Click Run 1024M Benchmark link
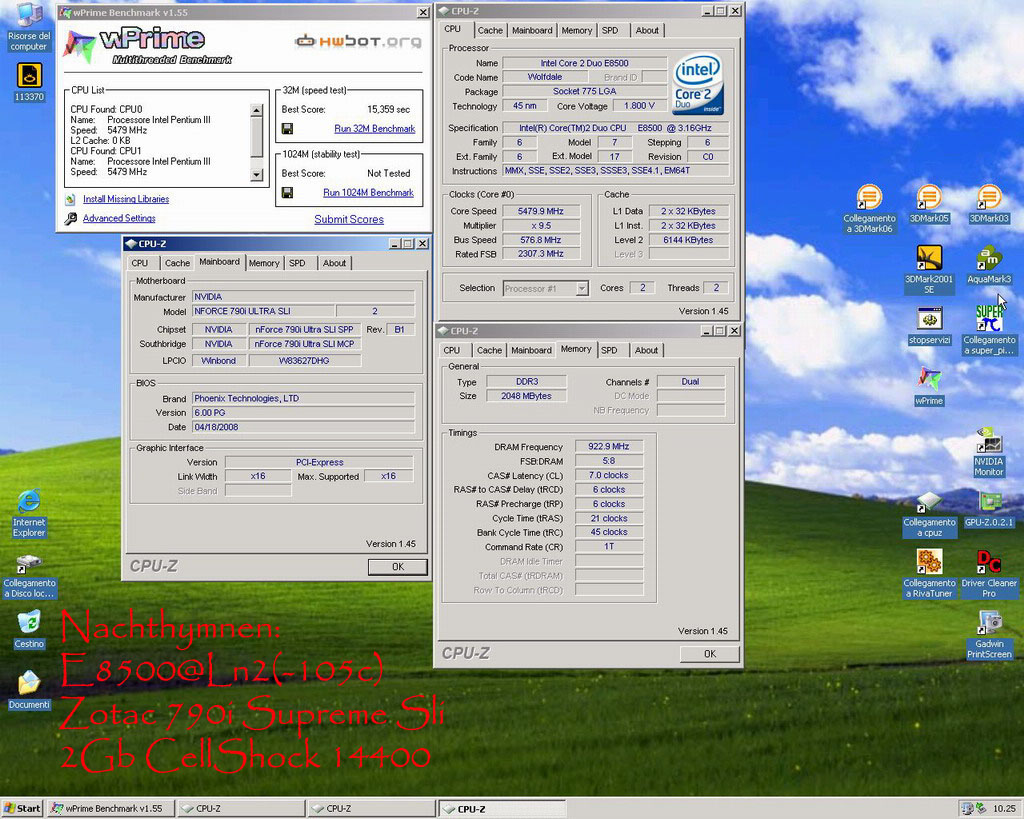The width and height of the screenshot is (1024, 819). pos(368,193)
